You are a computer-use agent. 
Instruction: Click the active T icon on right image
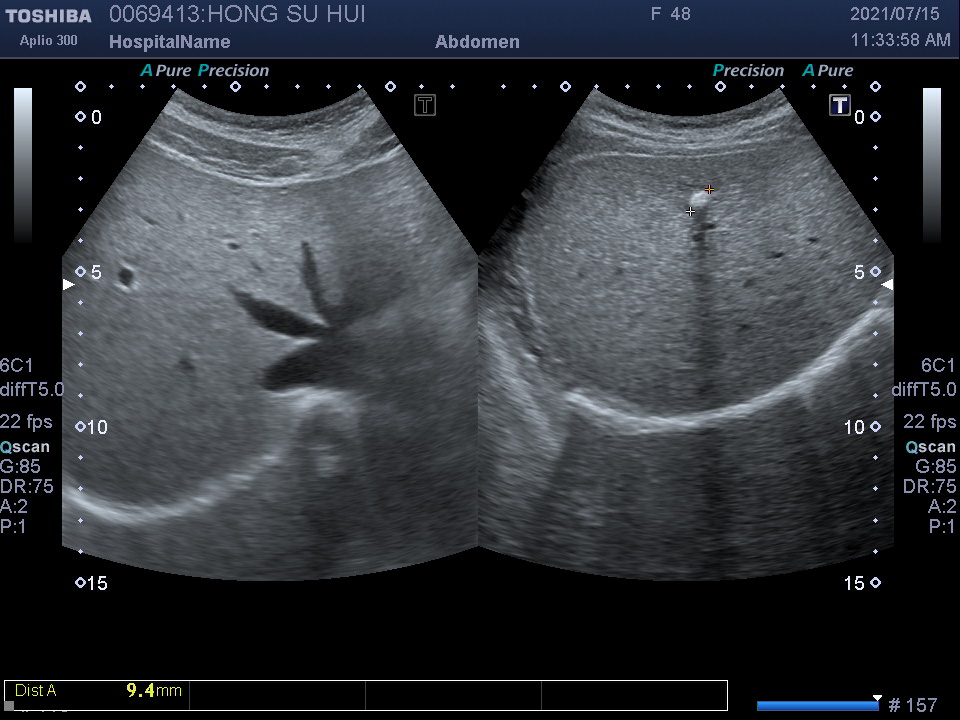click(839, 105)
